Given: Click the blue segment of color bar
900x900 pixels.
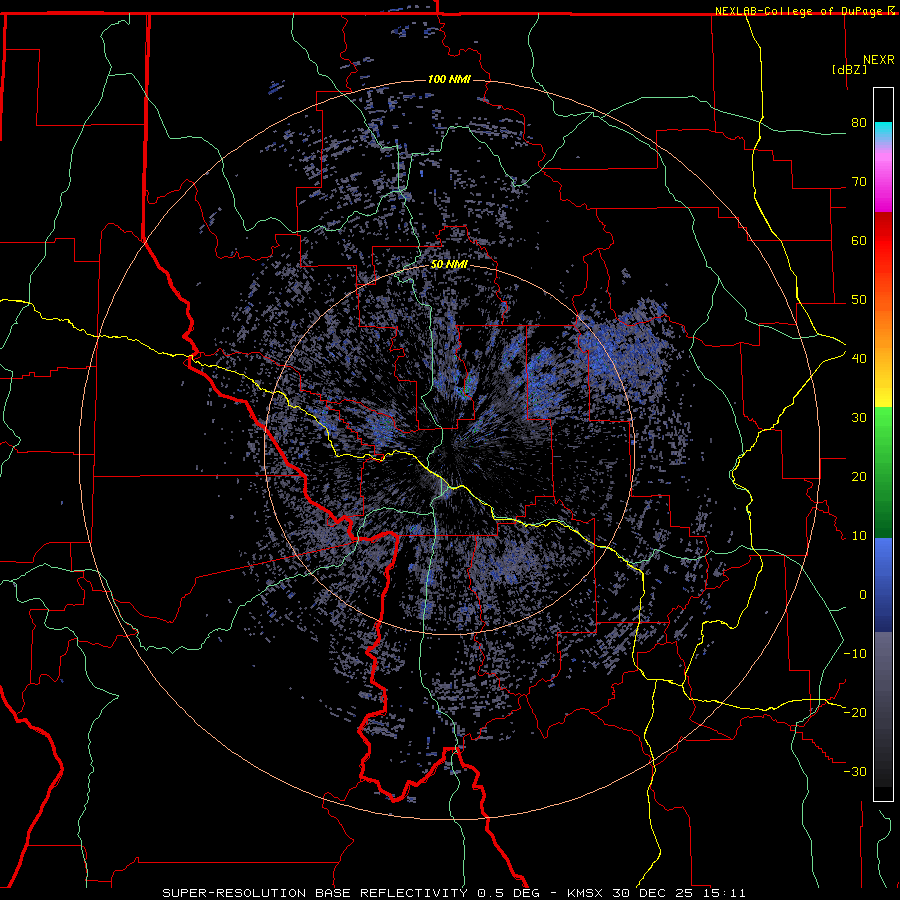Looking at the screenshot, I should (x=883, y=584).
